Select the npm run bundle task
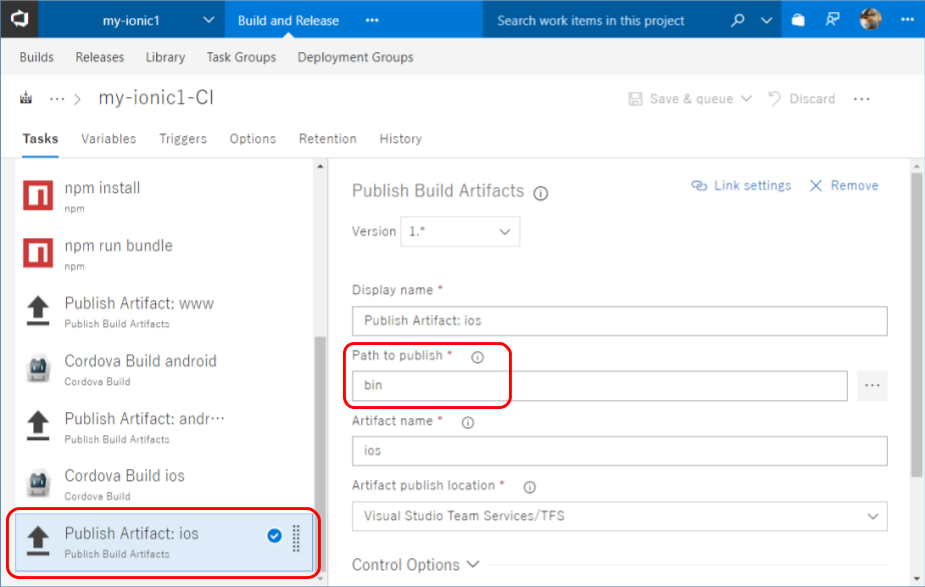 [164, 254]
